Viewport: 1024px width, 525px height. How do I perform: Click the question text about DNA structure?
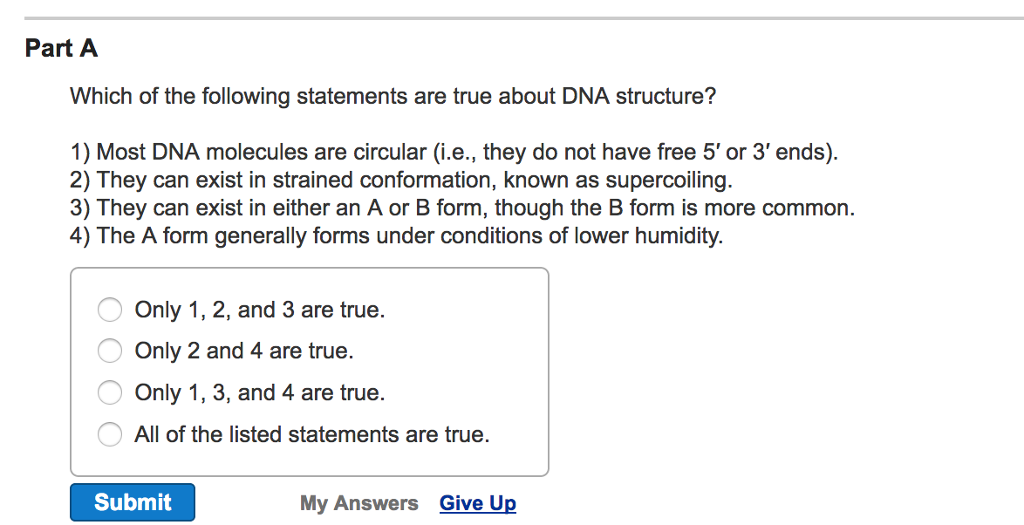click(393, 97)
